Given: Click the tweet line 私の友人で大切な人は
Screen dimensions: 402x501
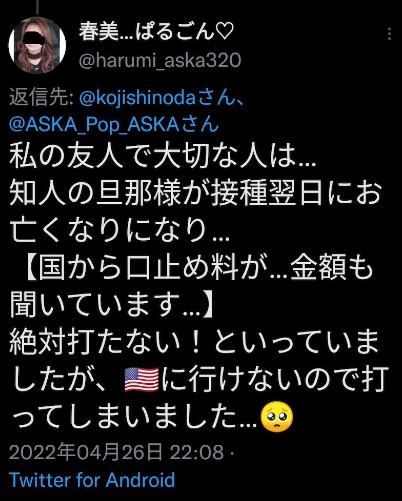Looking at the screenshot, I should [x=163, y=156].
